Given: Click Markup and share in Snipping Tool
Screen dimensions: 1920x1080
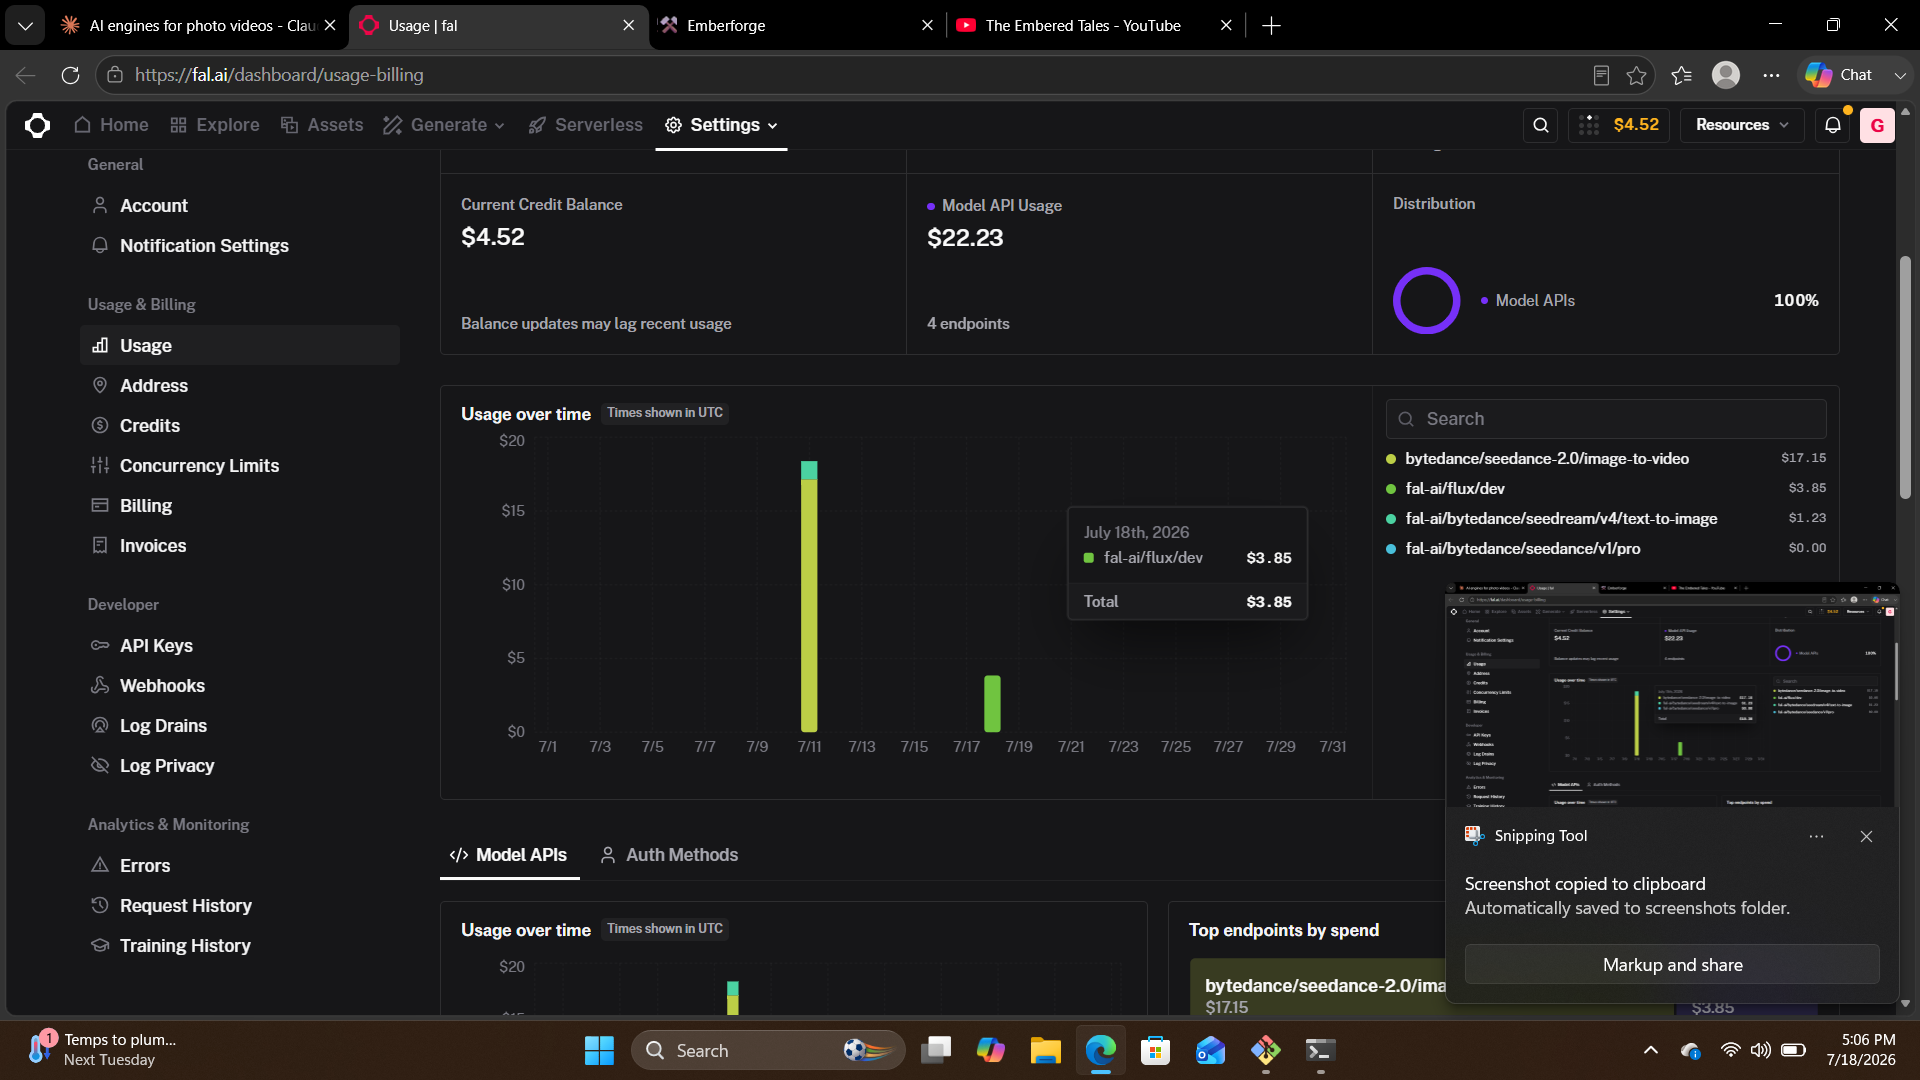Looking at the screenshot, I should pos(1672,965).
